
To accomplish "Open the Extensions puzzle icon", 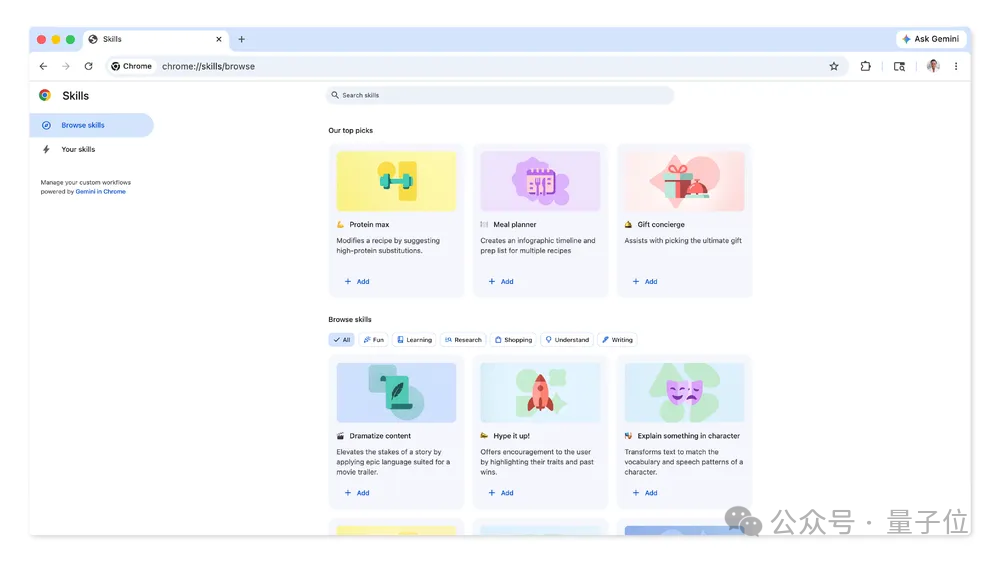I will tap(865, 66).
